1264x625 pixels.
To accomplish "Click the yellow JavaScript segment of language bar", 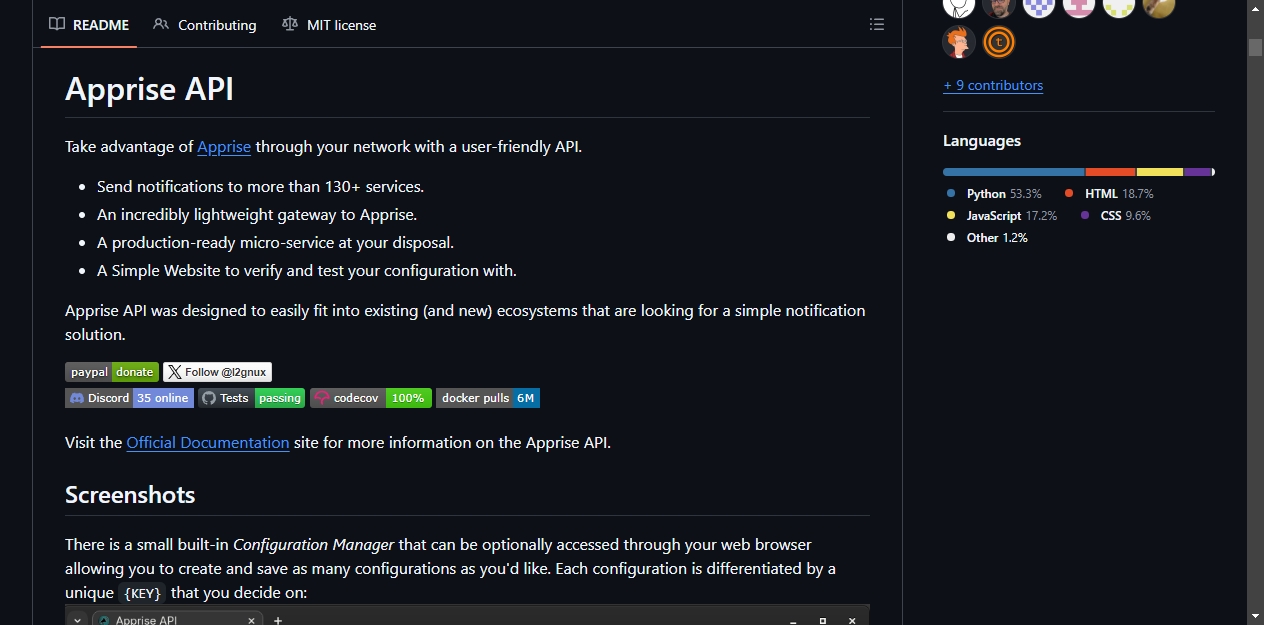I will pos(1160,172).
